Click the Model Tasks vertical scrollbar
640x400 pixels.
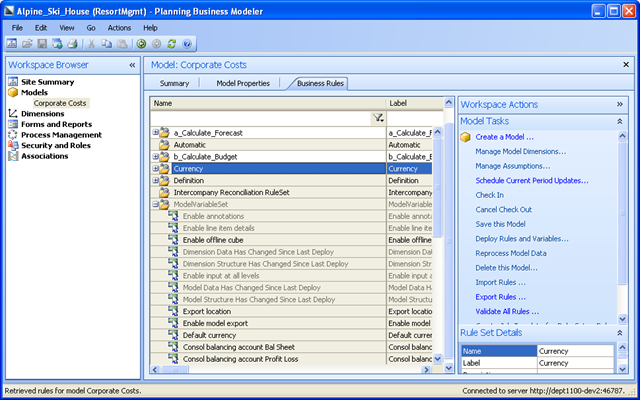point(622,227)
